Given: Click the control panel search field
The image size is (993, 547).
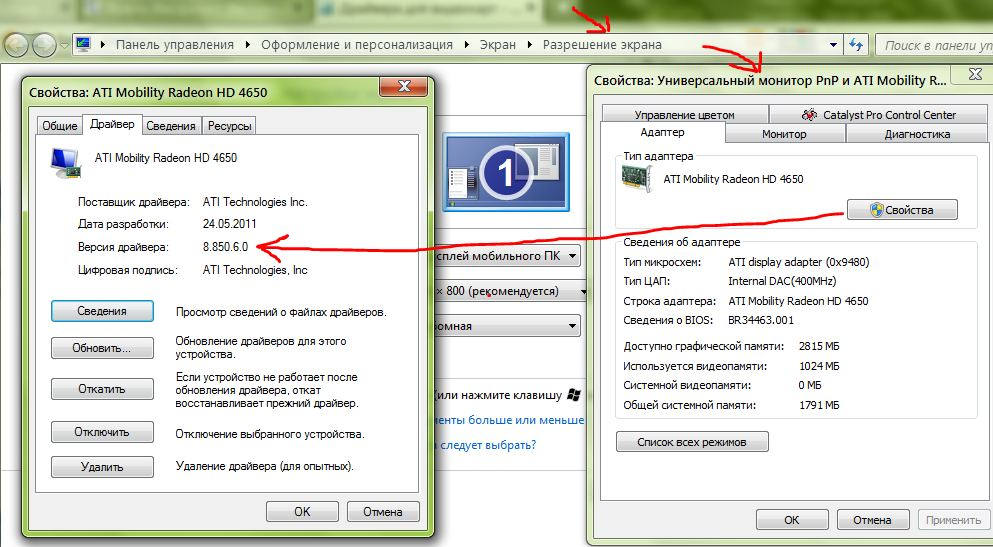Looking at the screenshot, I should point(934,46).
